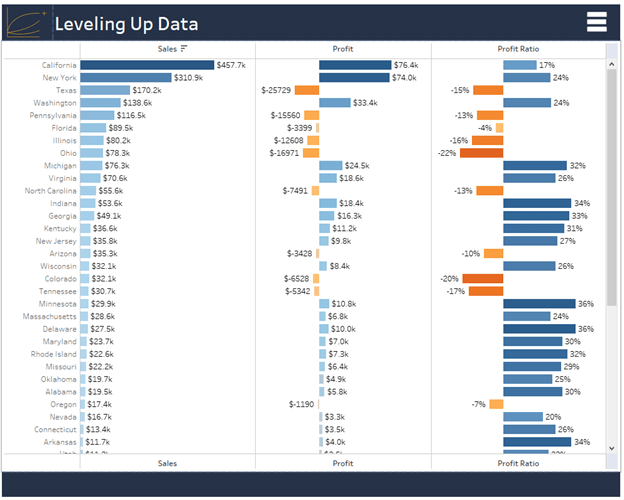Open the hamburger menu
The width and height of the screenshot is (624, 500).
(x=596, y=24)
